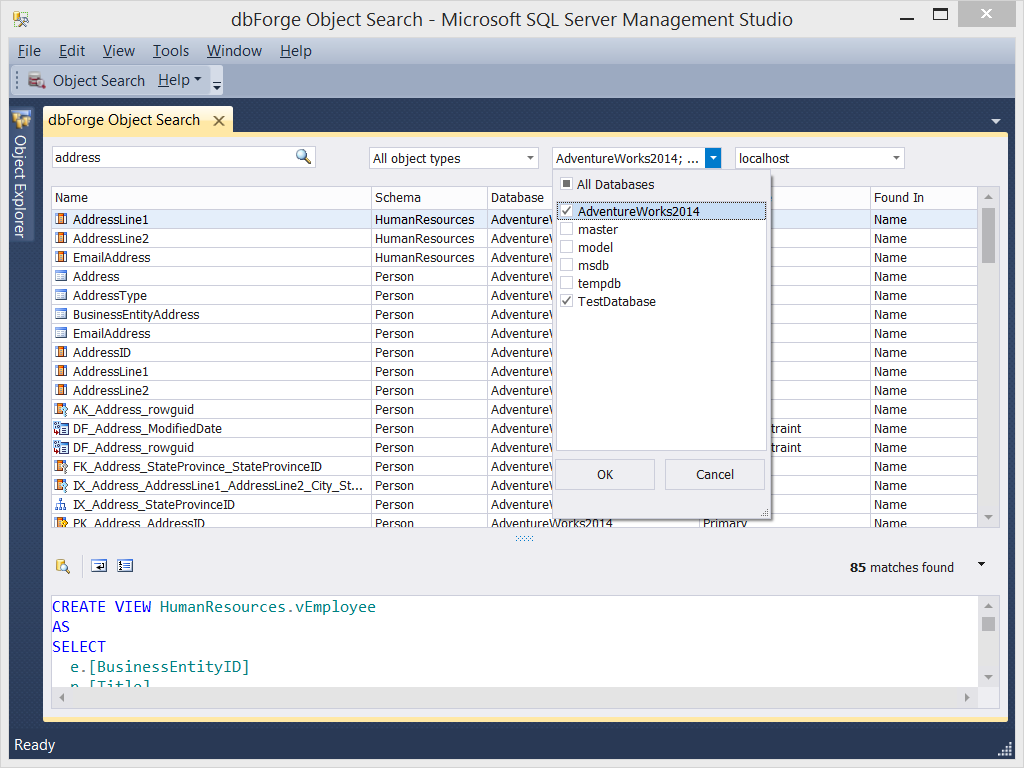Click table icon beside Address row

pyautogui.click(x=61, y=276)
